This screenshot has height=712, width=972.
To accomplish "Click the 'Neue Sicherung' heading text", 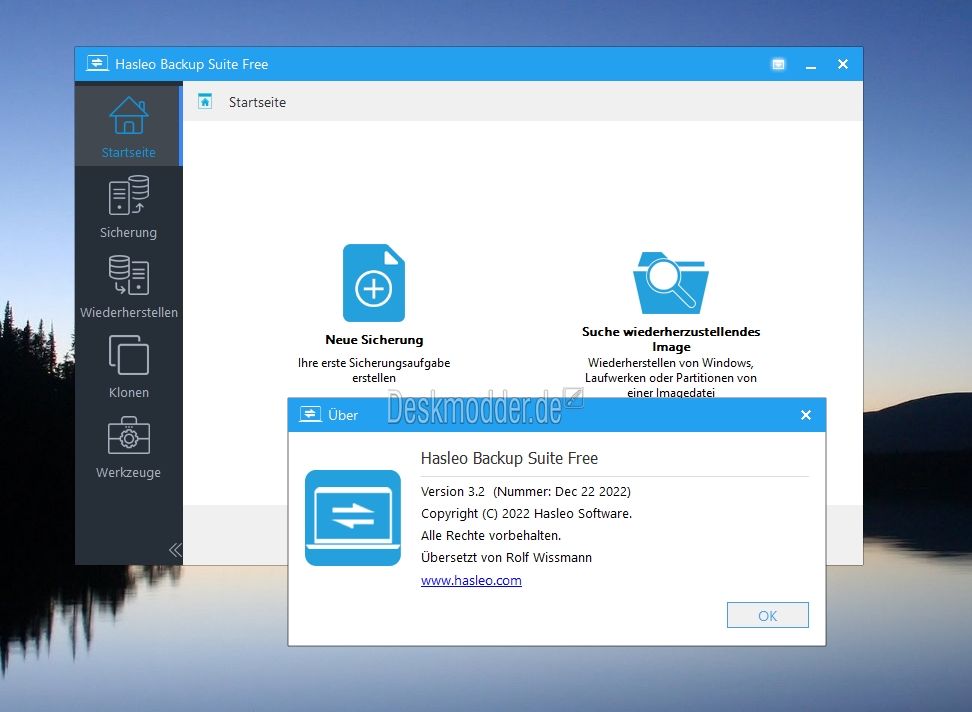I will 374,340.
